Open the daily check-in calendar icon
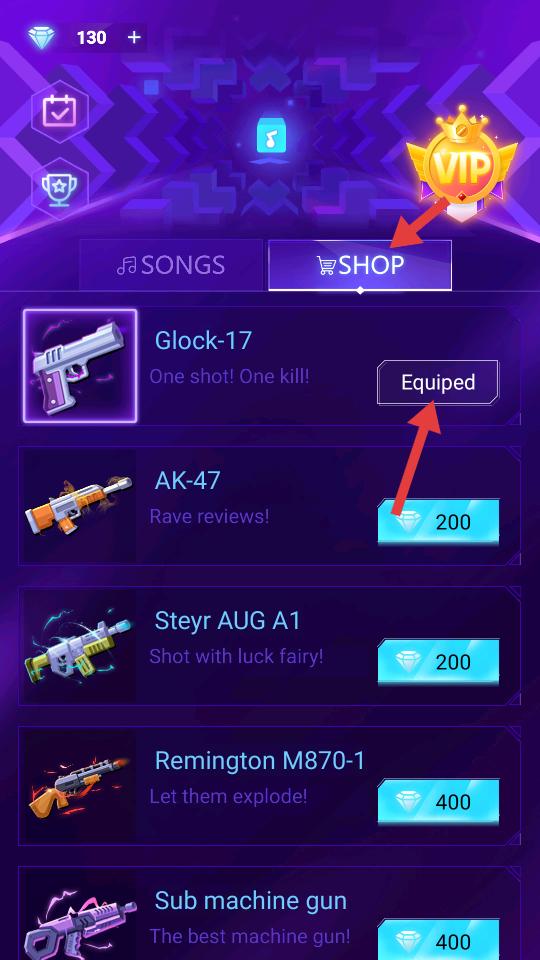 [59, 111]
